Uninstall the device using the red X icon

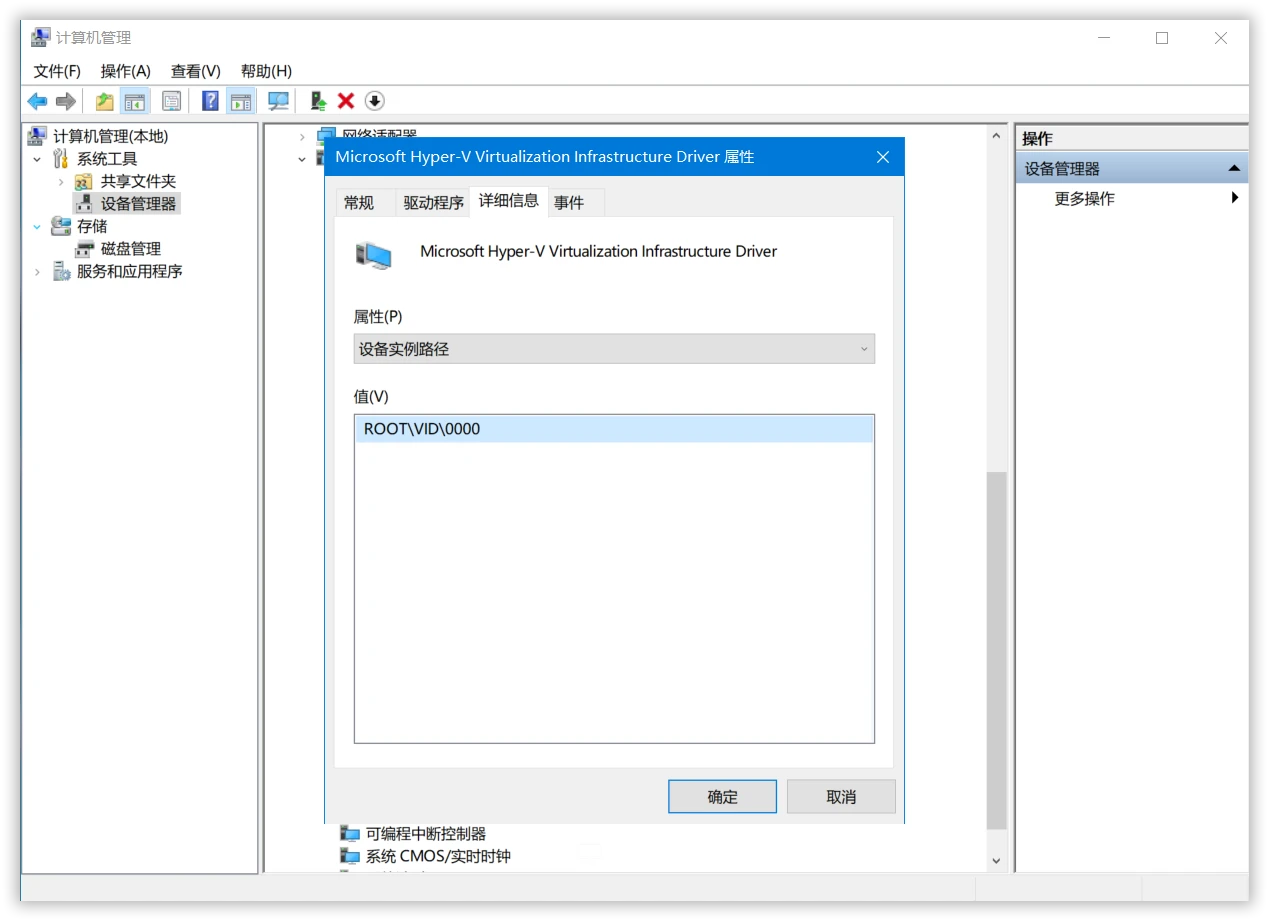coord(345,100)
